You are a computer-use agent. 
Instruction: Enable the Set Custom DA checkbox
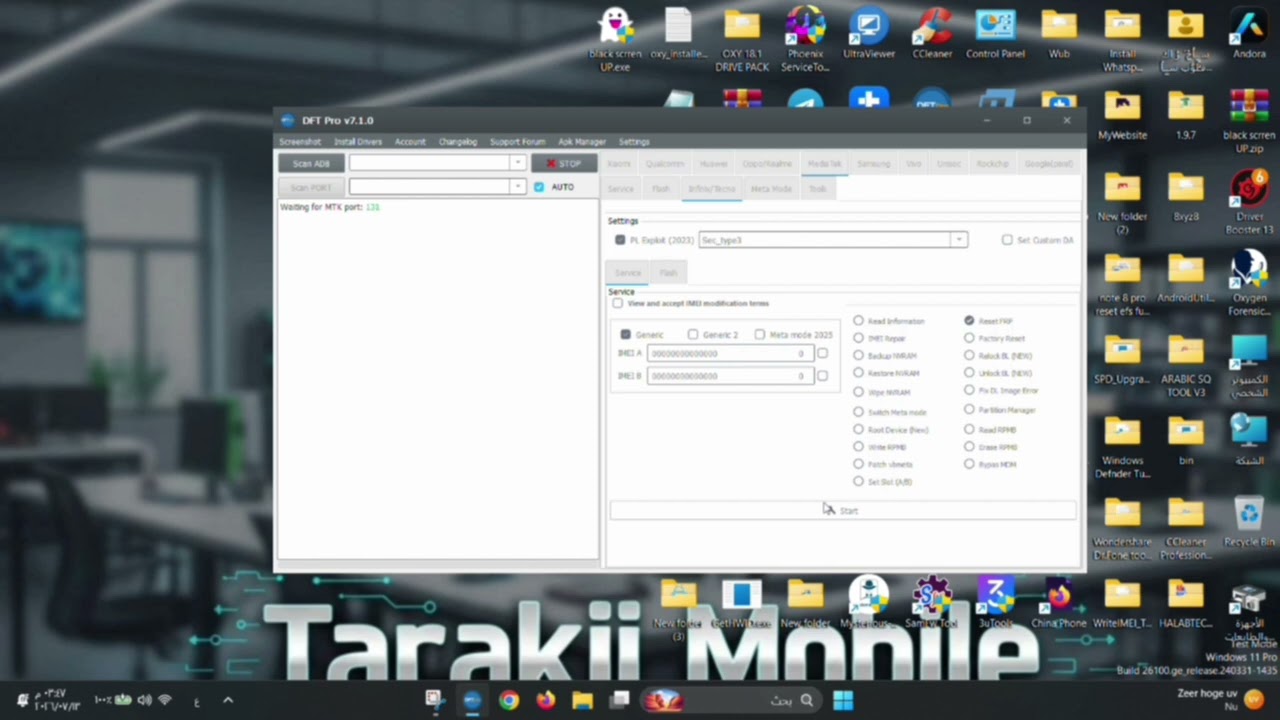pos(1007,240)
